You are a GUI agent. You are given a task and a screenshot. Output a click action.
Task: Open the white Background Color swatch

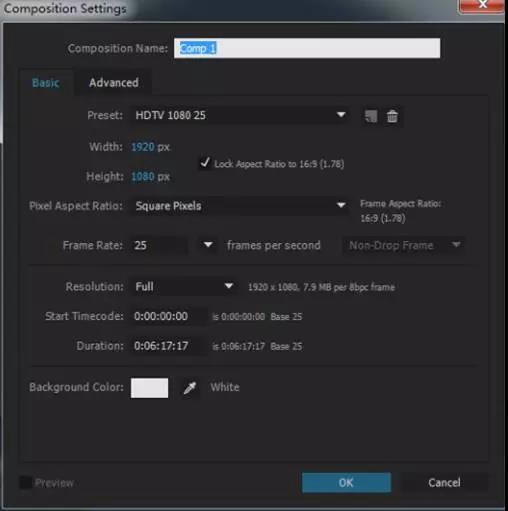[149, 388]
